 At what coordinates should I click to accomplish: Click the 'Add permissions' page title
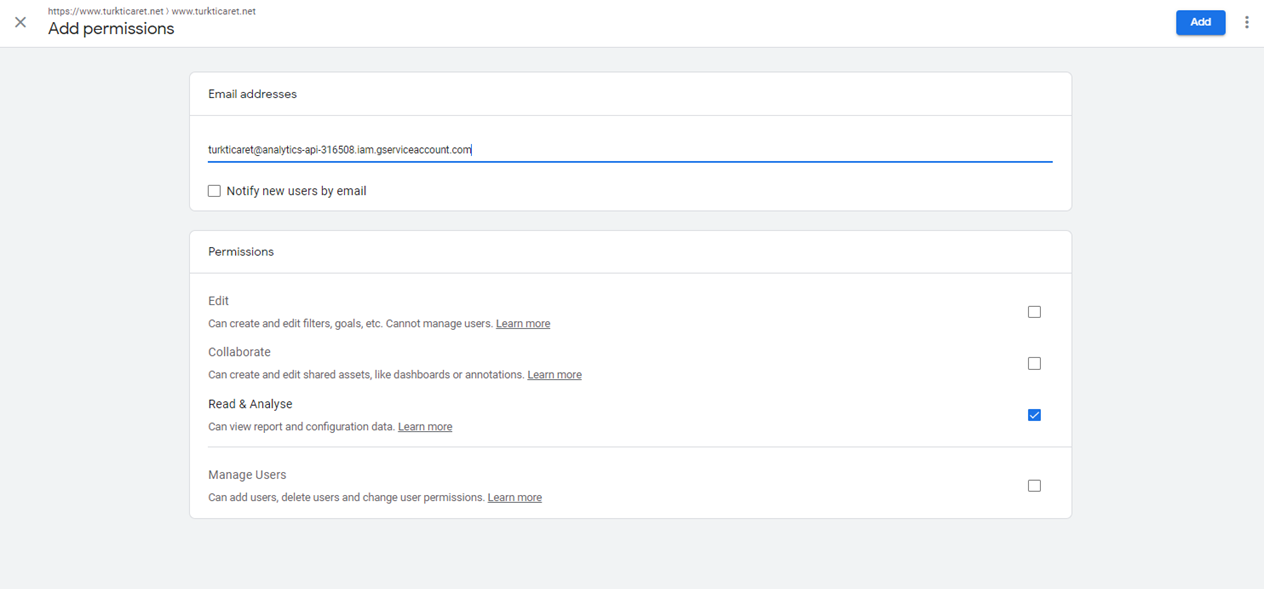point(111,29)
